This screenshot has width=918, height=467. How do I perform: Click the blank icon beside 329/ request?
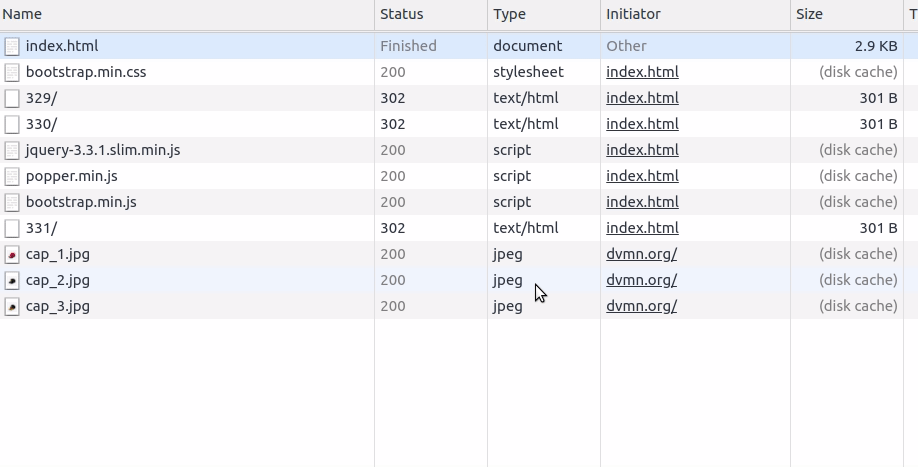pos(12,98)
